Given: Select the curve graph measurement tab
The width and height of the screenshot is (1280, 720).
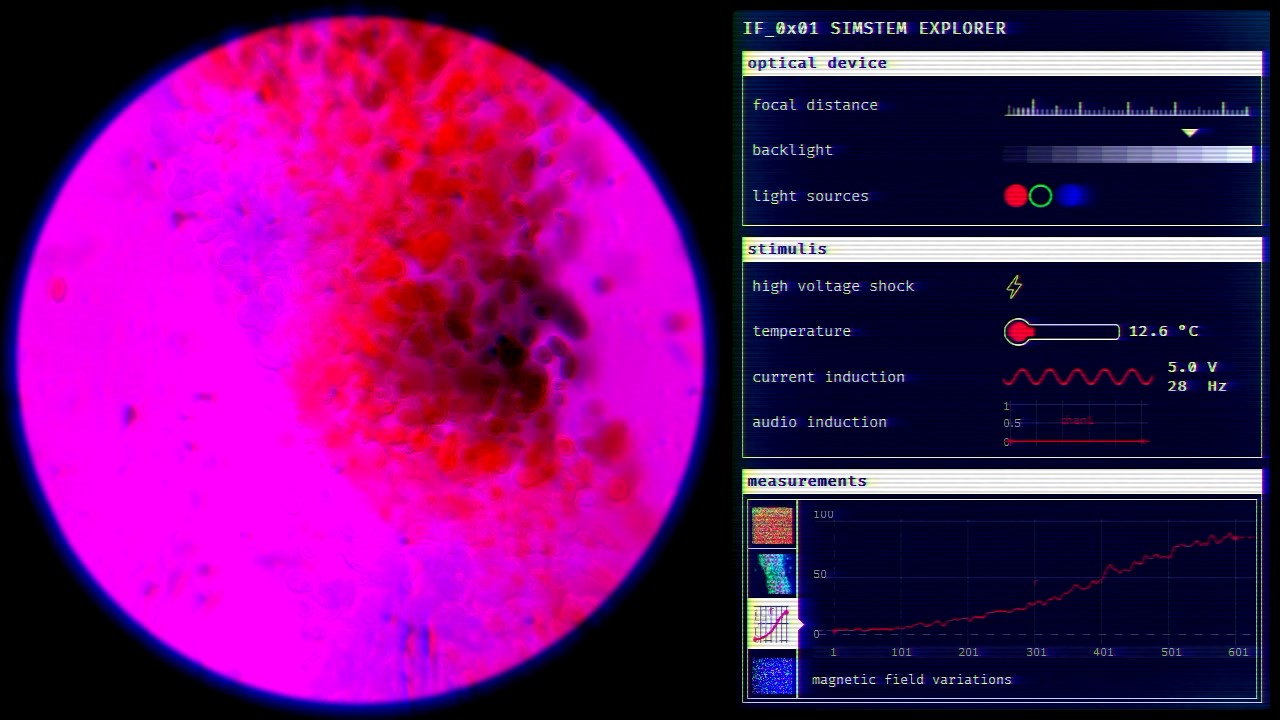Looking at the screenshot, I should pyautogui.click(x=772, y=624).
